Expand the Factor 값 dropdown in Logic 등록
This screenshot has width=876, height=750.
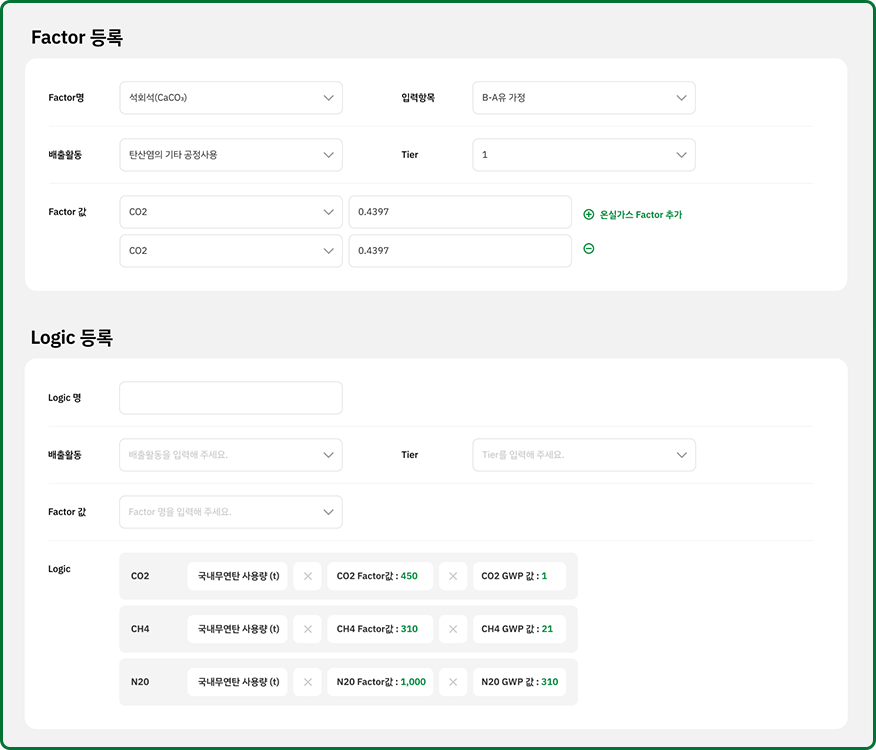(230, 512)
